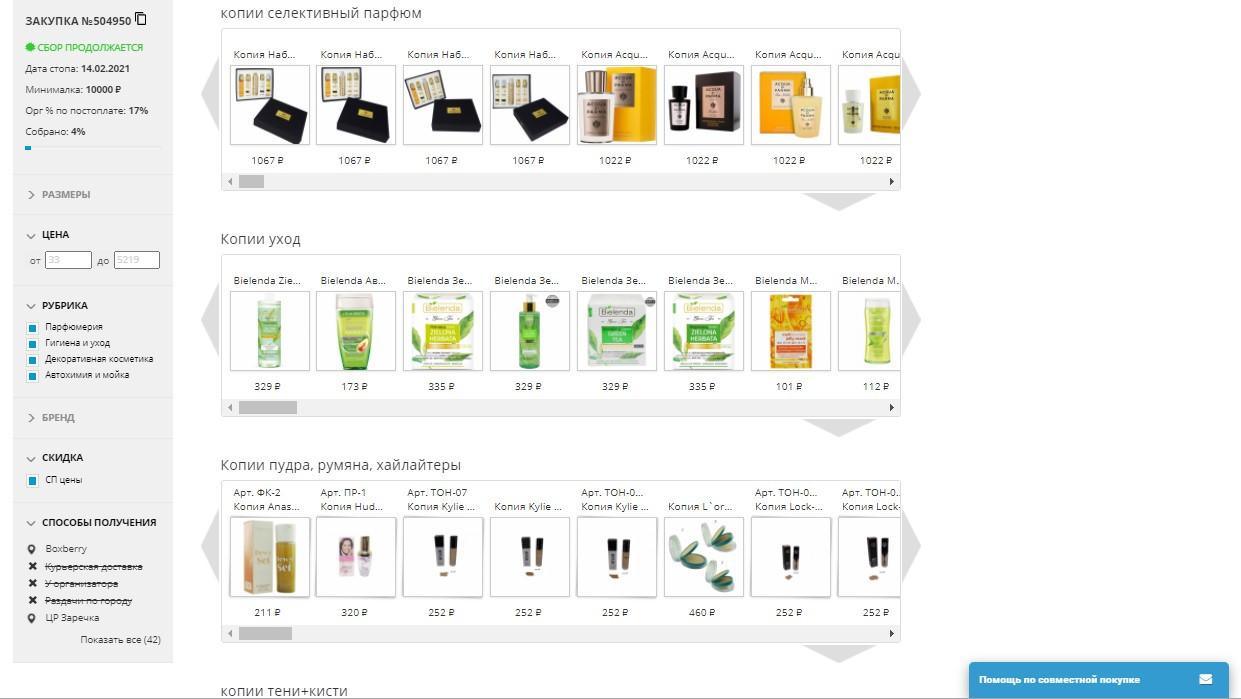Image resolution: width=1241 pixels, height=699 pixels.
Task: Click scrollbar left arrow in Копии уход row
Action: [x=230, y=408]
